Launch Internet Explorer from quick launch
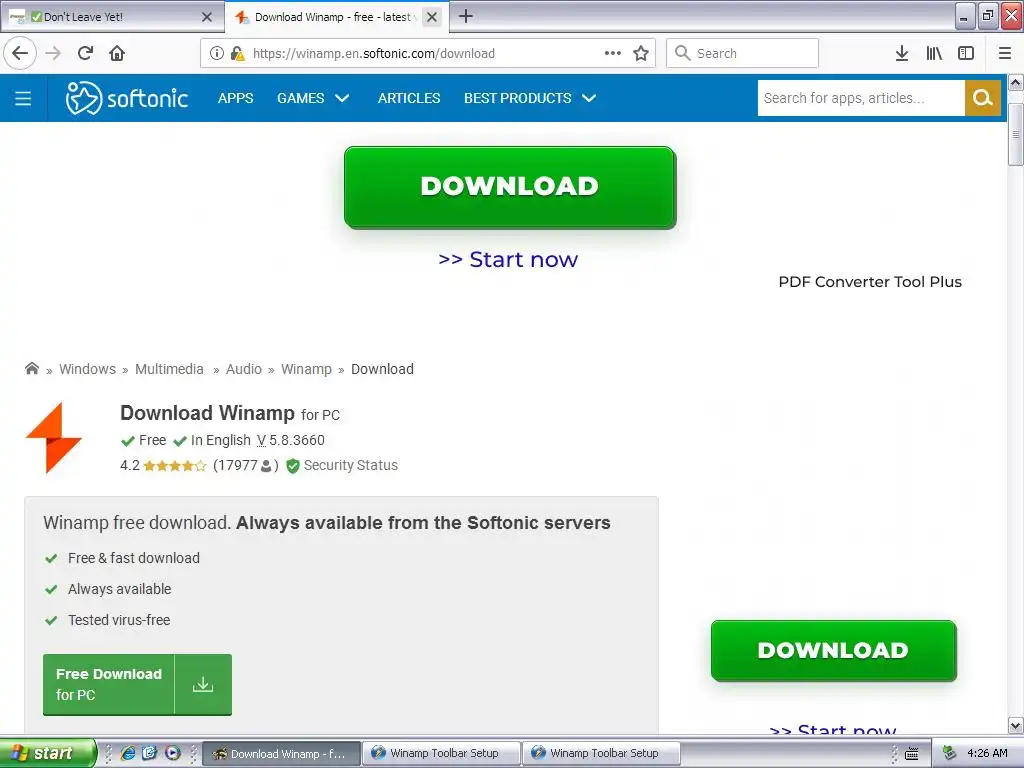Image resolution: width=1024 pixels, height=768 pixels. (x=128, y=753)
